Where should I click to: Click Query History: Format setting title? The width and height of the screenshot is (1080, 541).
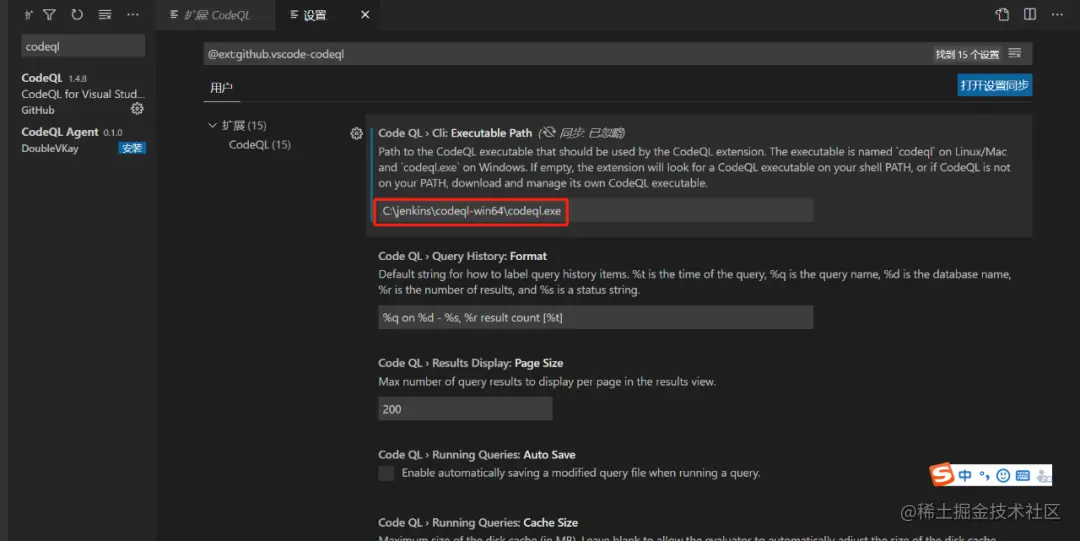coord(462,256)
